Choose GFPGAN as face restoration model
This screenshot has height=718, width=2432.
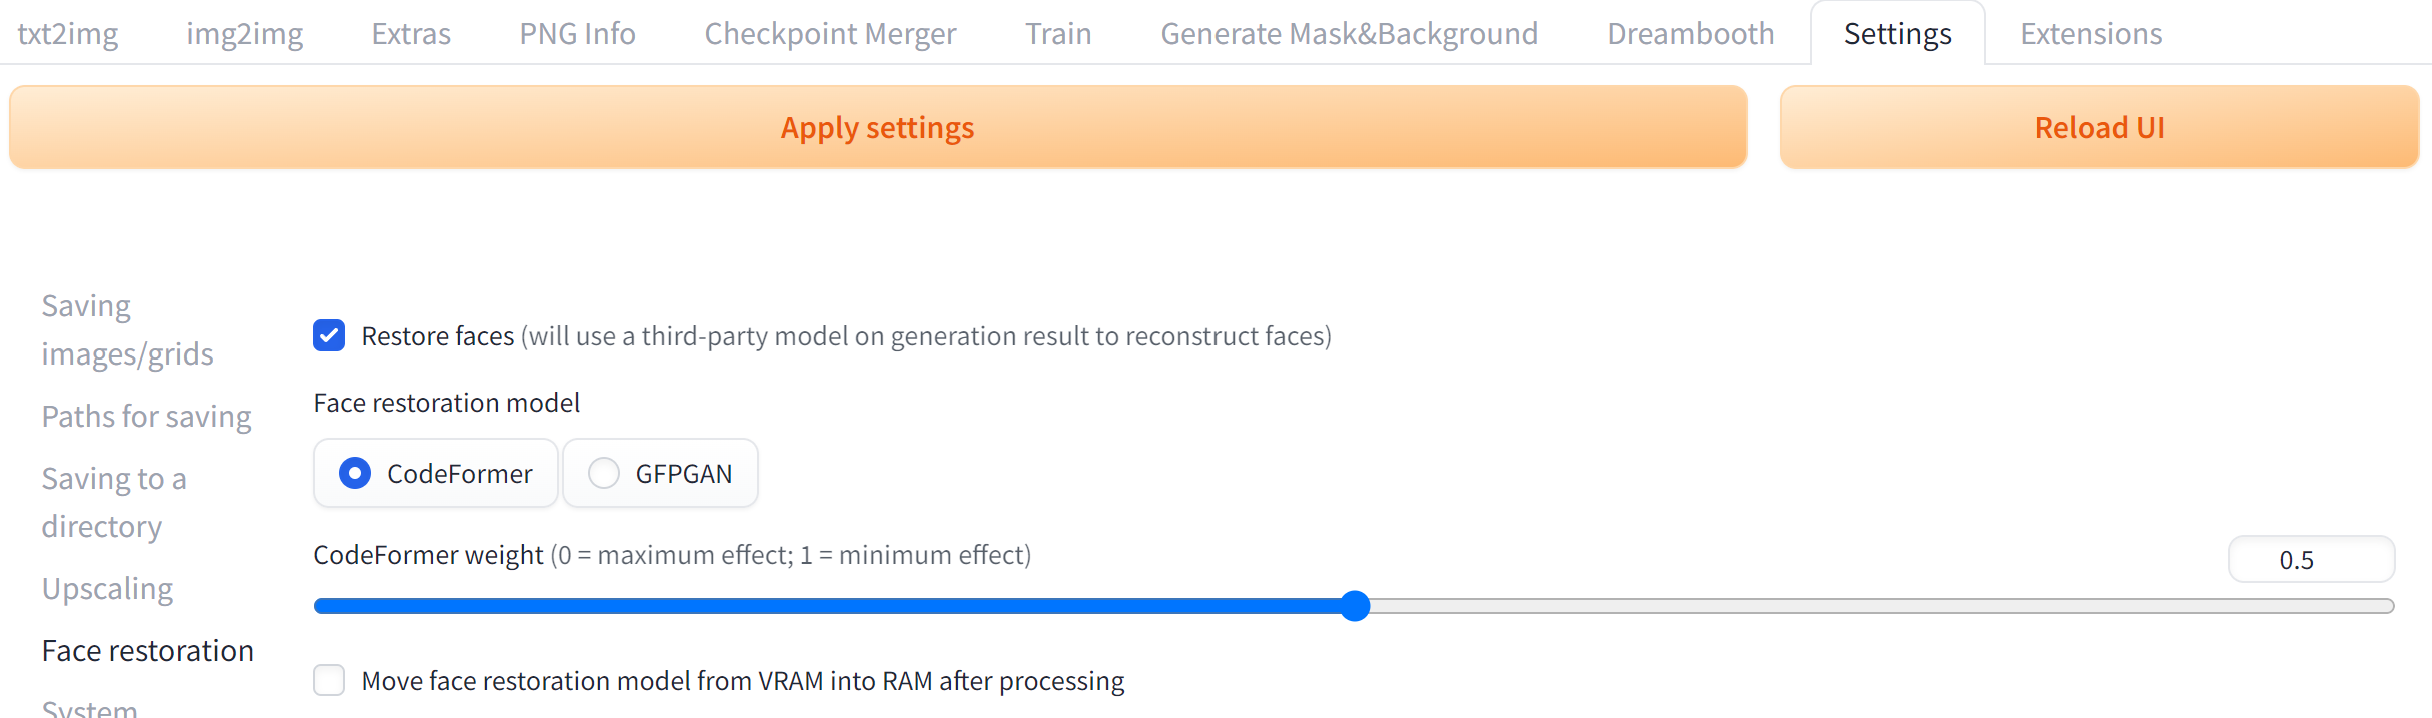pos(604,473)
